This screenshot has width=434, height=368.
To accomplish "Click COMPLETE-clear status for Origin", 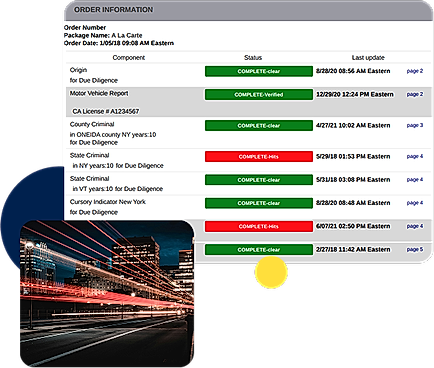I will pos(259,71).
